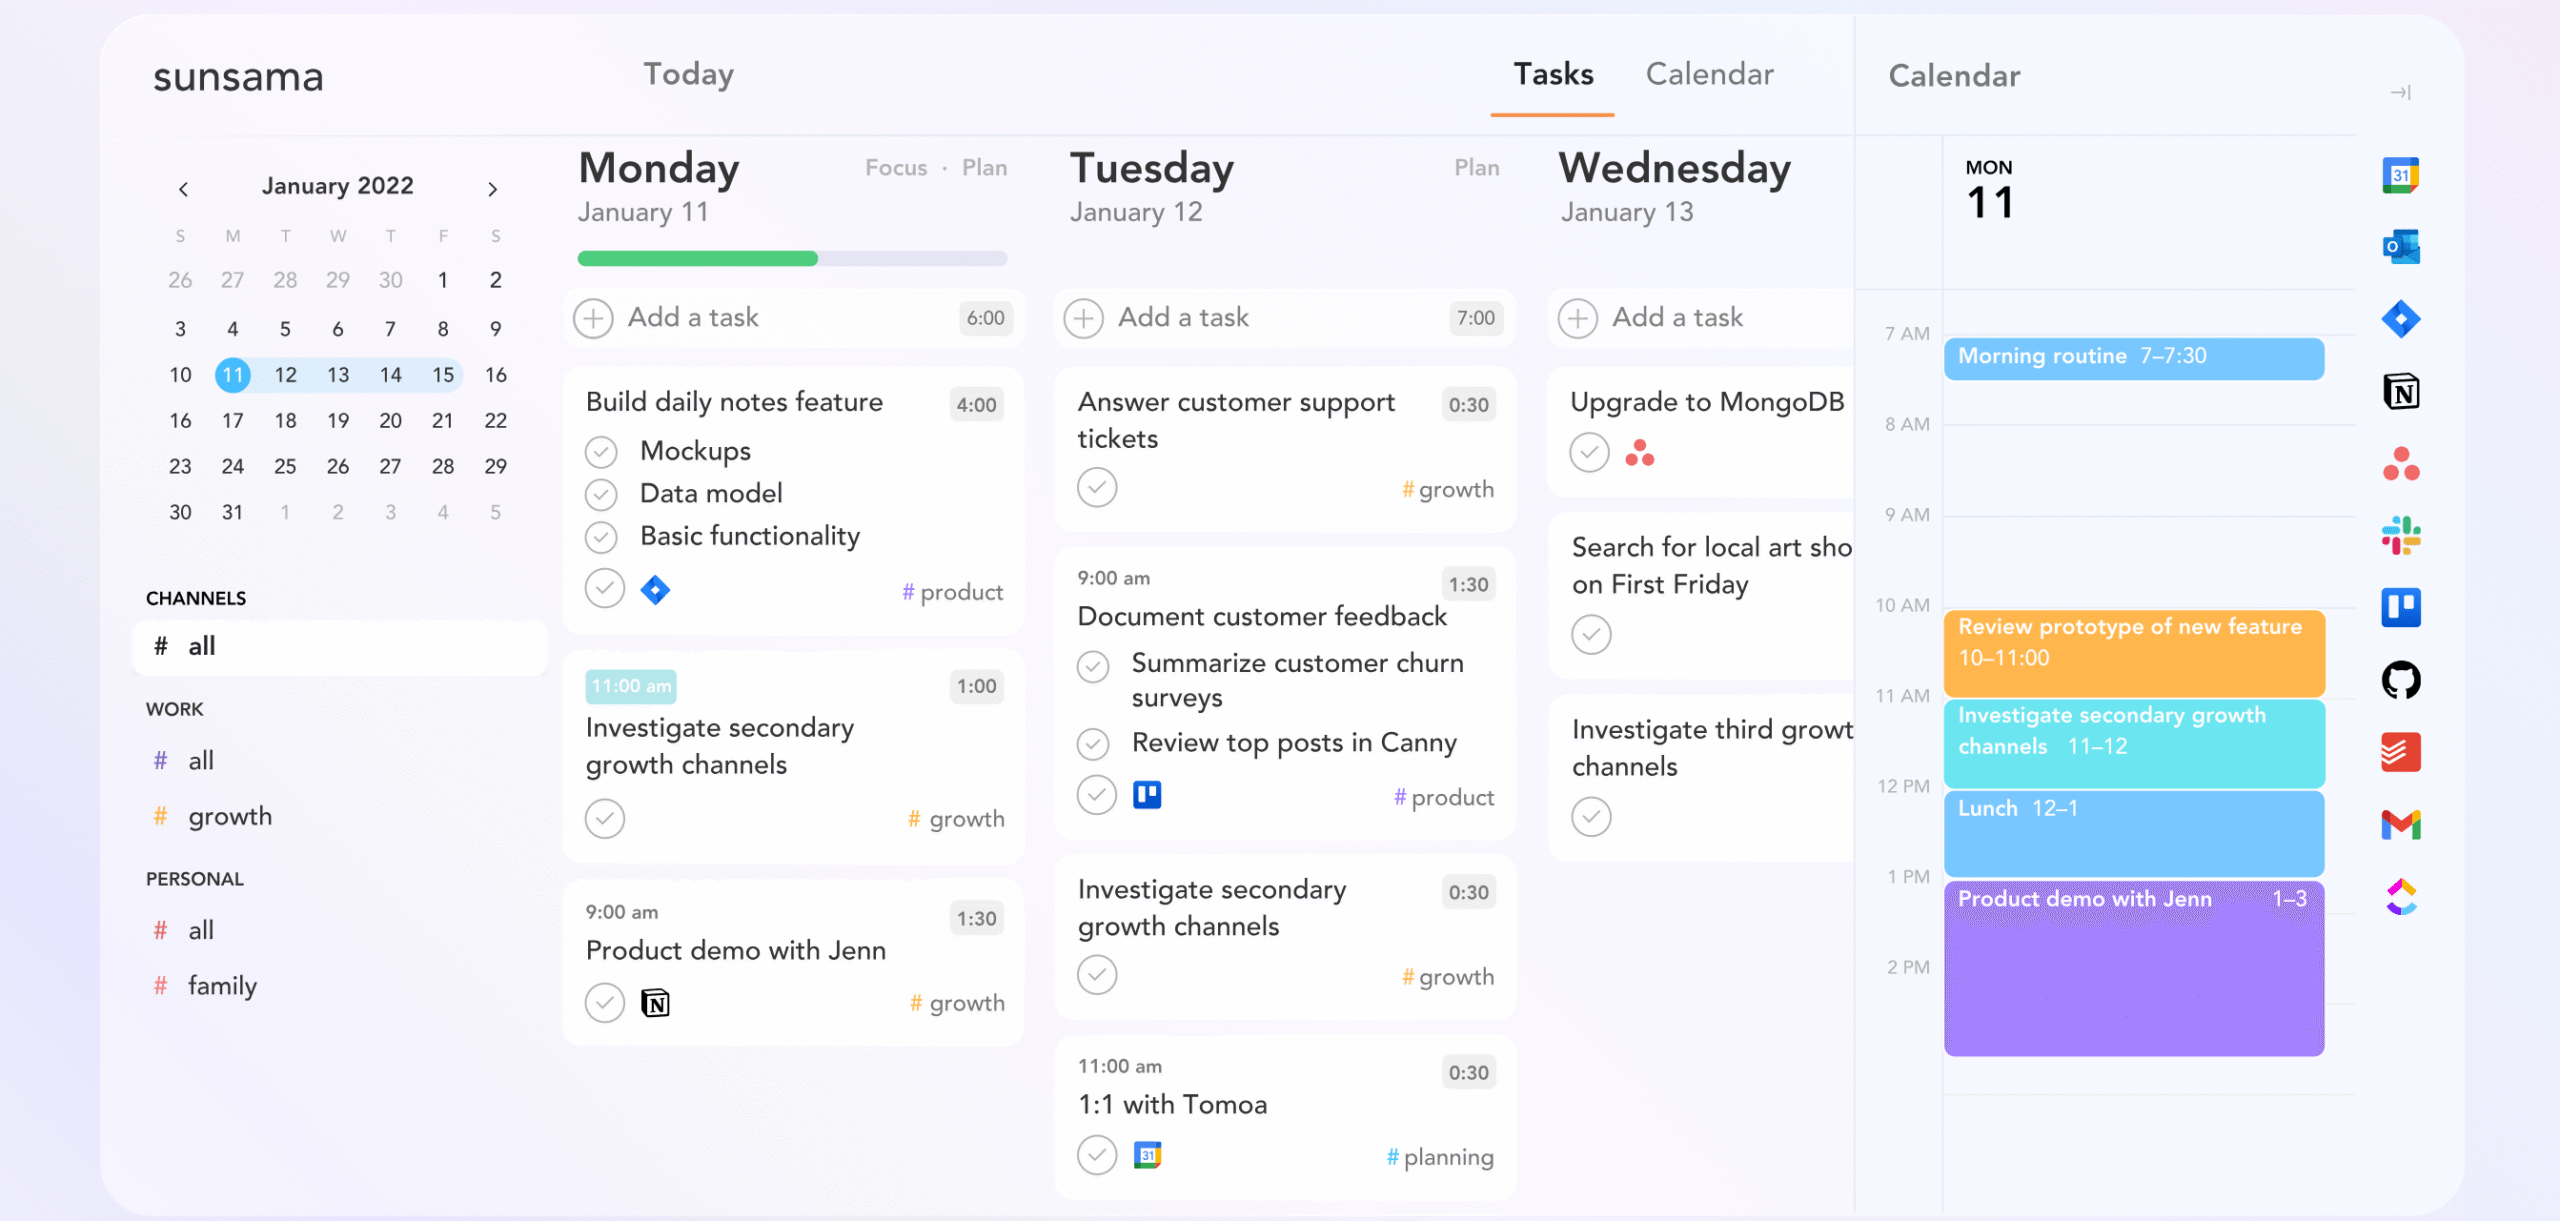This screenshot has height=1221, width=2560.
Task: Switch to the Calendar tab
Action: (x=1709, y=74)
